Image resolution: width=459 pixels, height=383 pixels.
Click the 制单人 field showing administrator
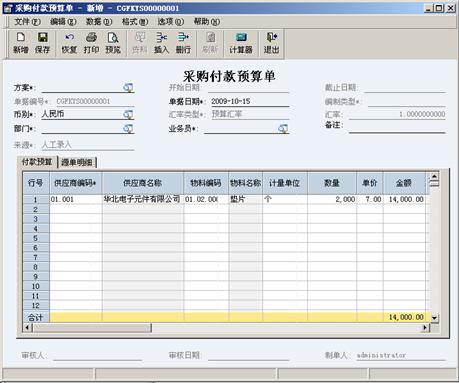pyautogui.click(x=400, y=355)
